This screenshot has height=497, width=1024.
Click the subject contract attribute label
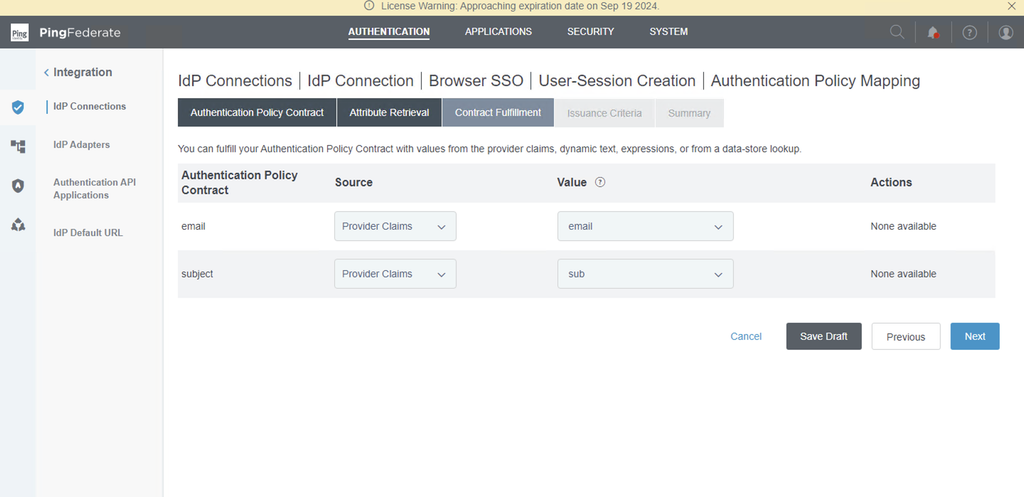click(x=197, y=274)
